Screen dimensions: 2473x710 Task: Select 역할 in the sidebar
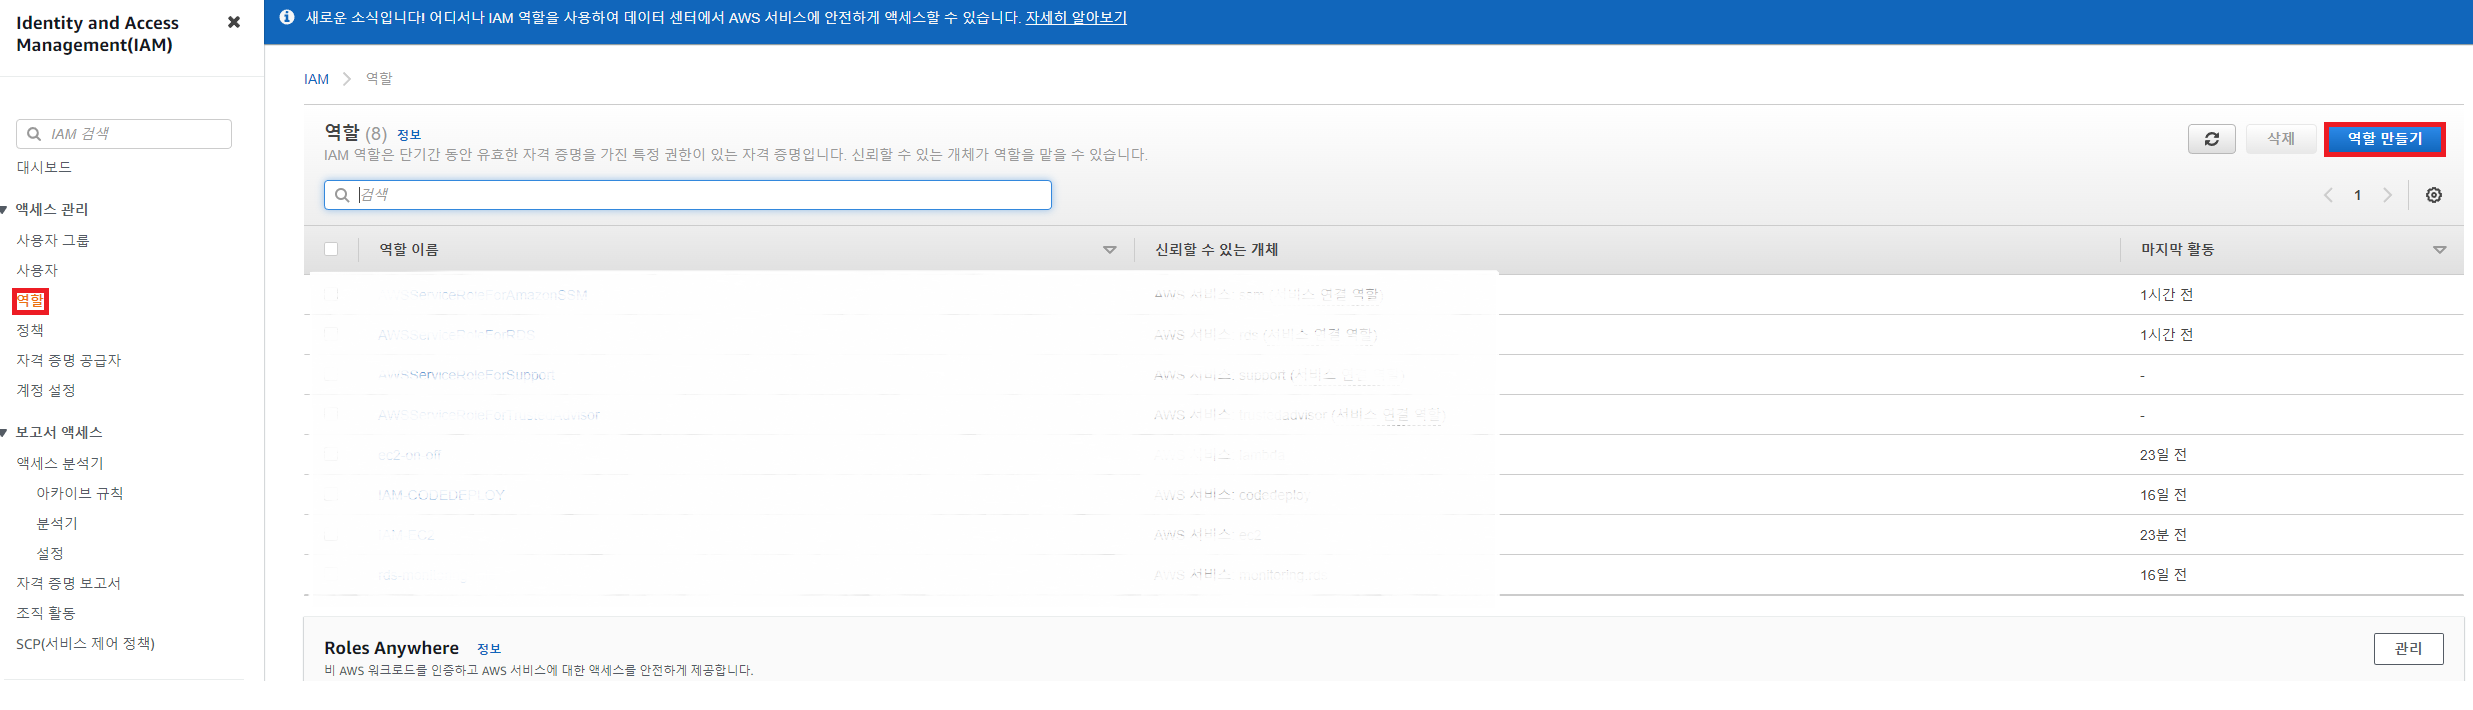(x=30, y=300)
